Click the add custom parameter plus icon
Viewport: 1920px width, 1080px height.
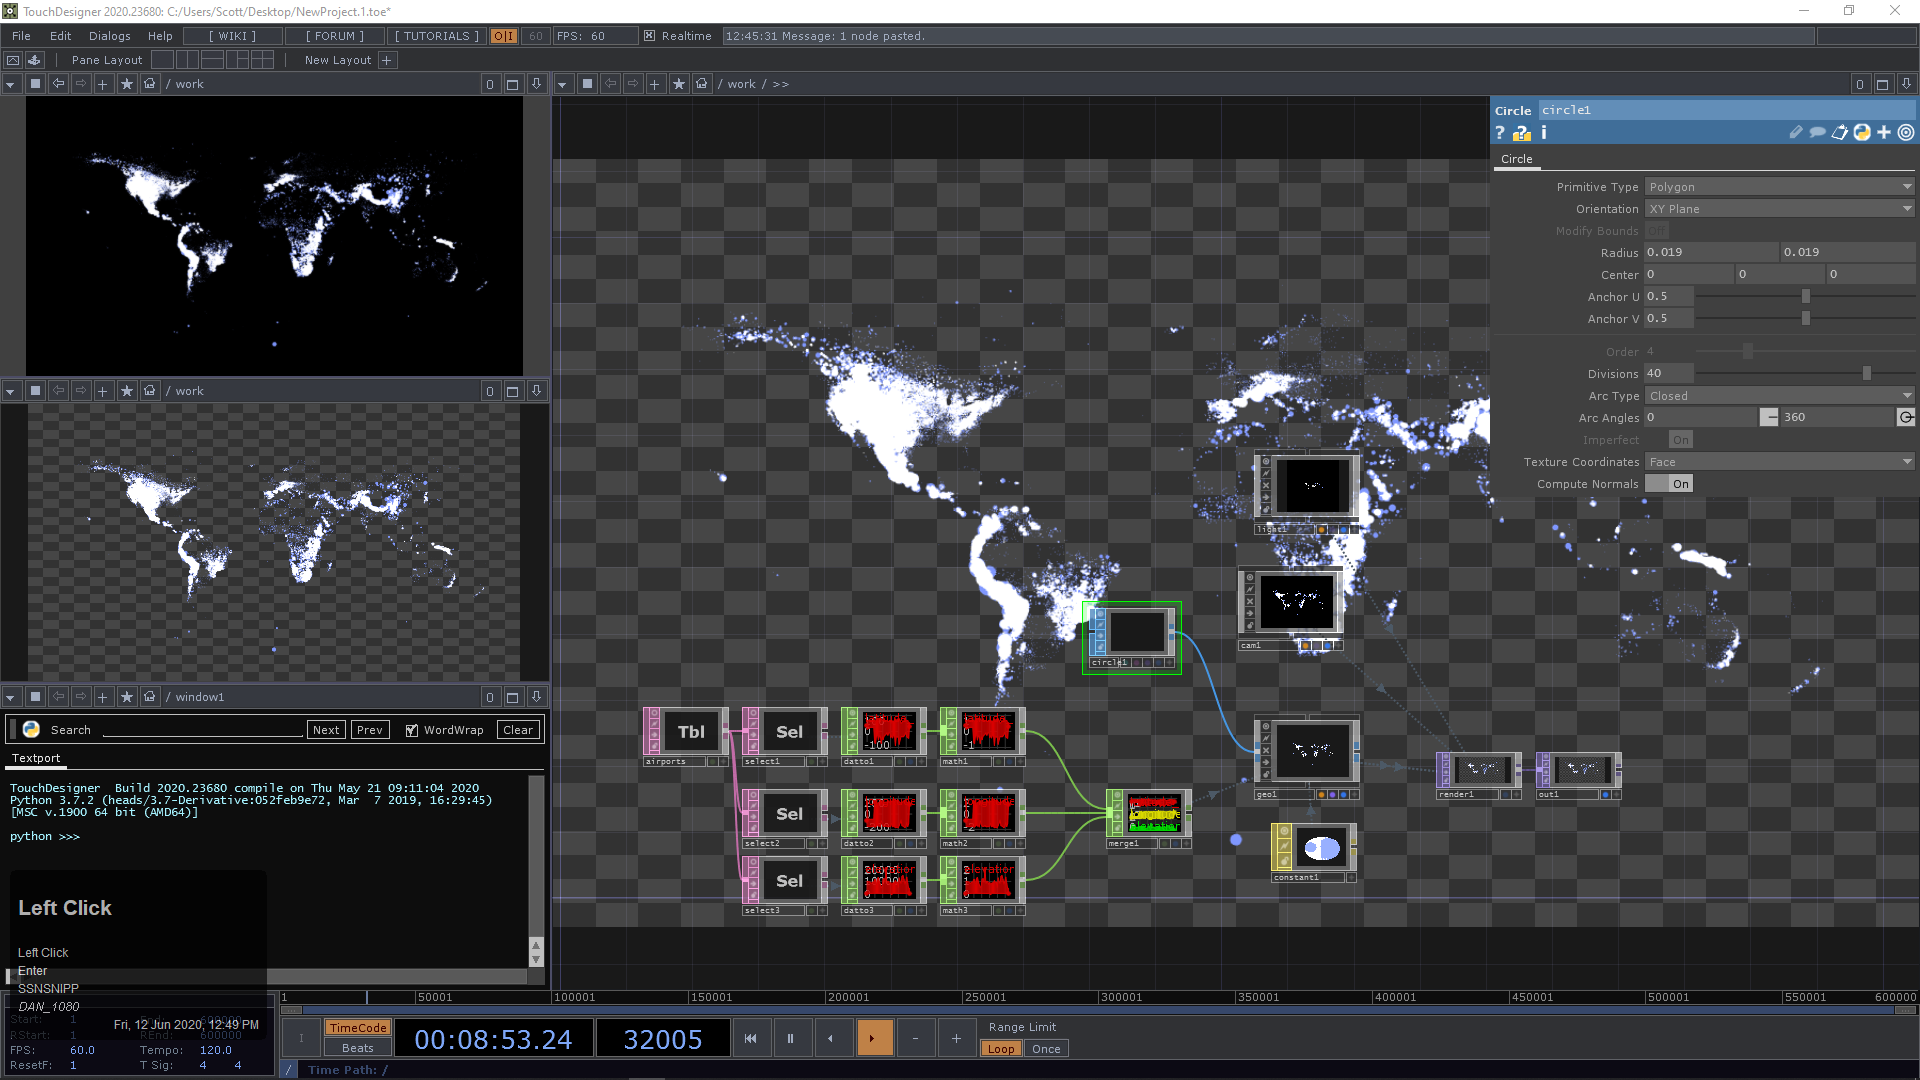[1884, 133]
